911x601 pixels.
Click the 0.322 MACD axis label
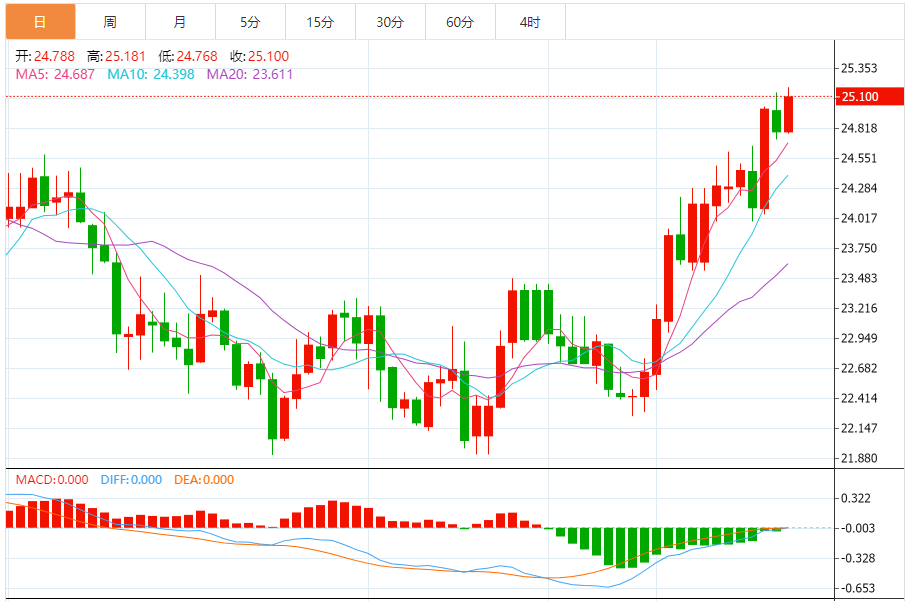[x=856, y=499]
